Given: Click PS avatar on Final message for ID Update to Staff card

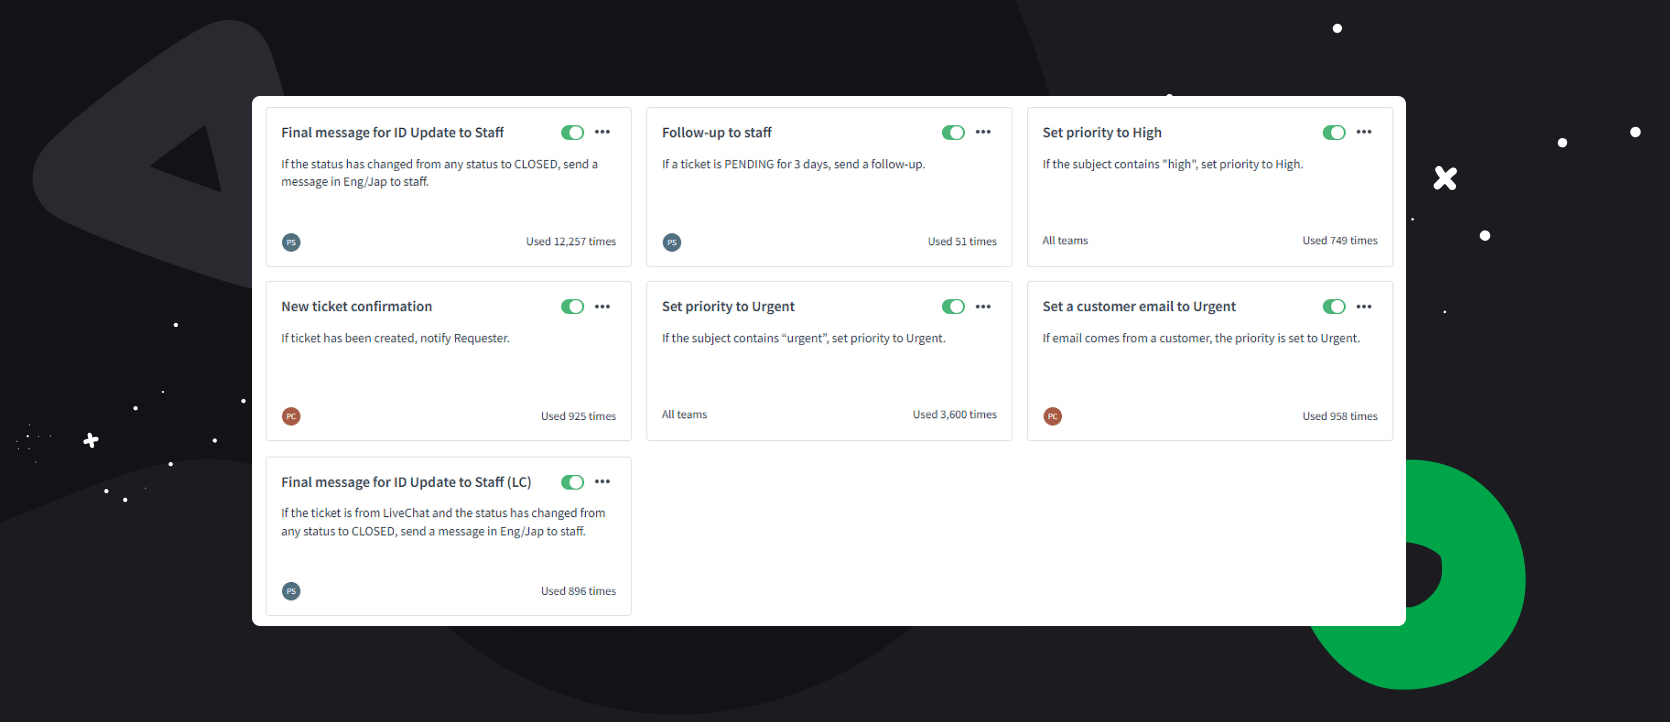Looking at the screenshot, I should click(x=291, y=242).
